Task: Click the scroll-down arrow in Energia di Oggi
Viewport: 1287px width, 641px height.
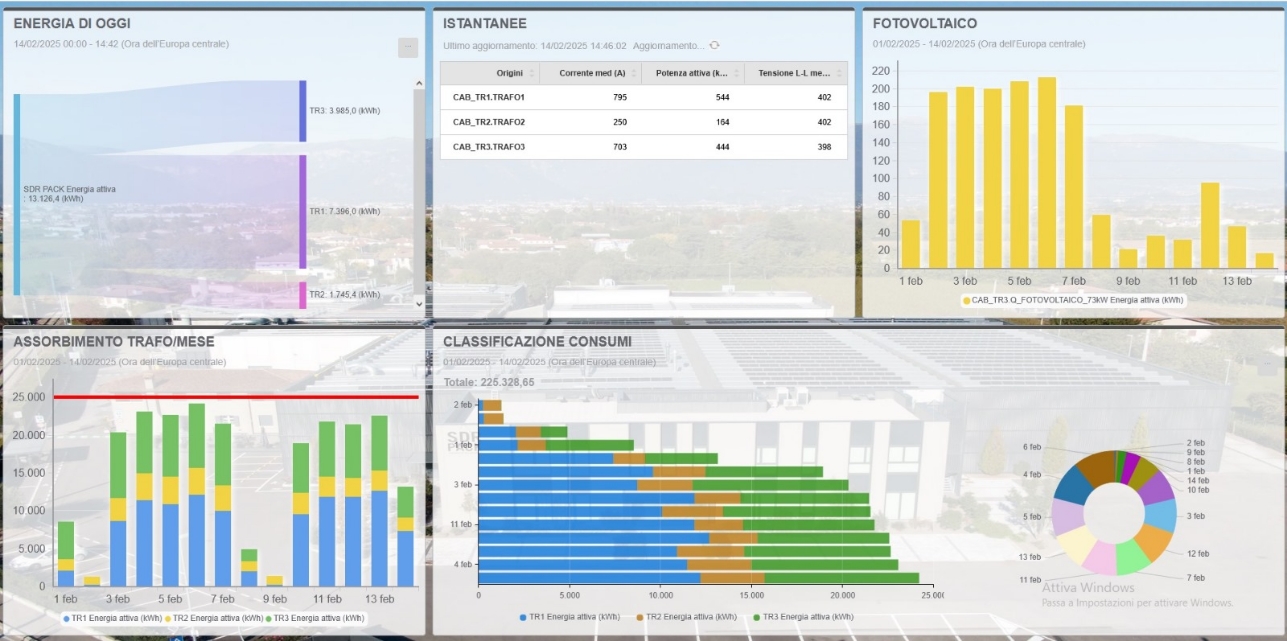Action: pos(418,300)
